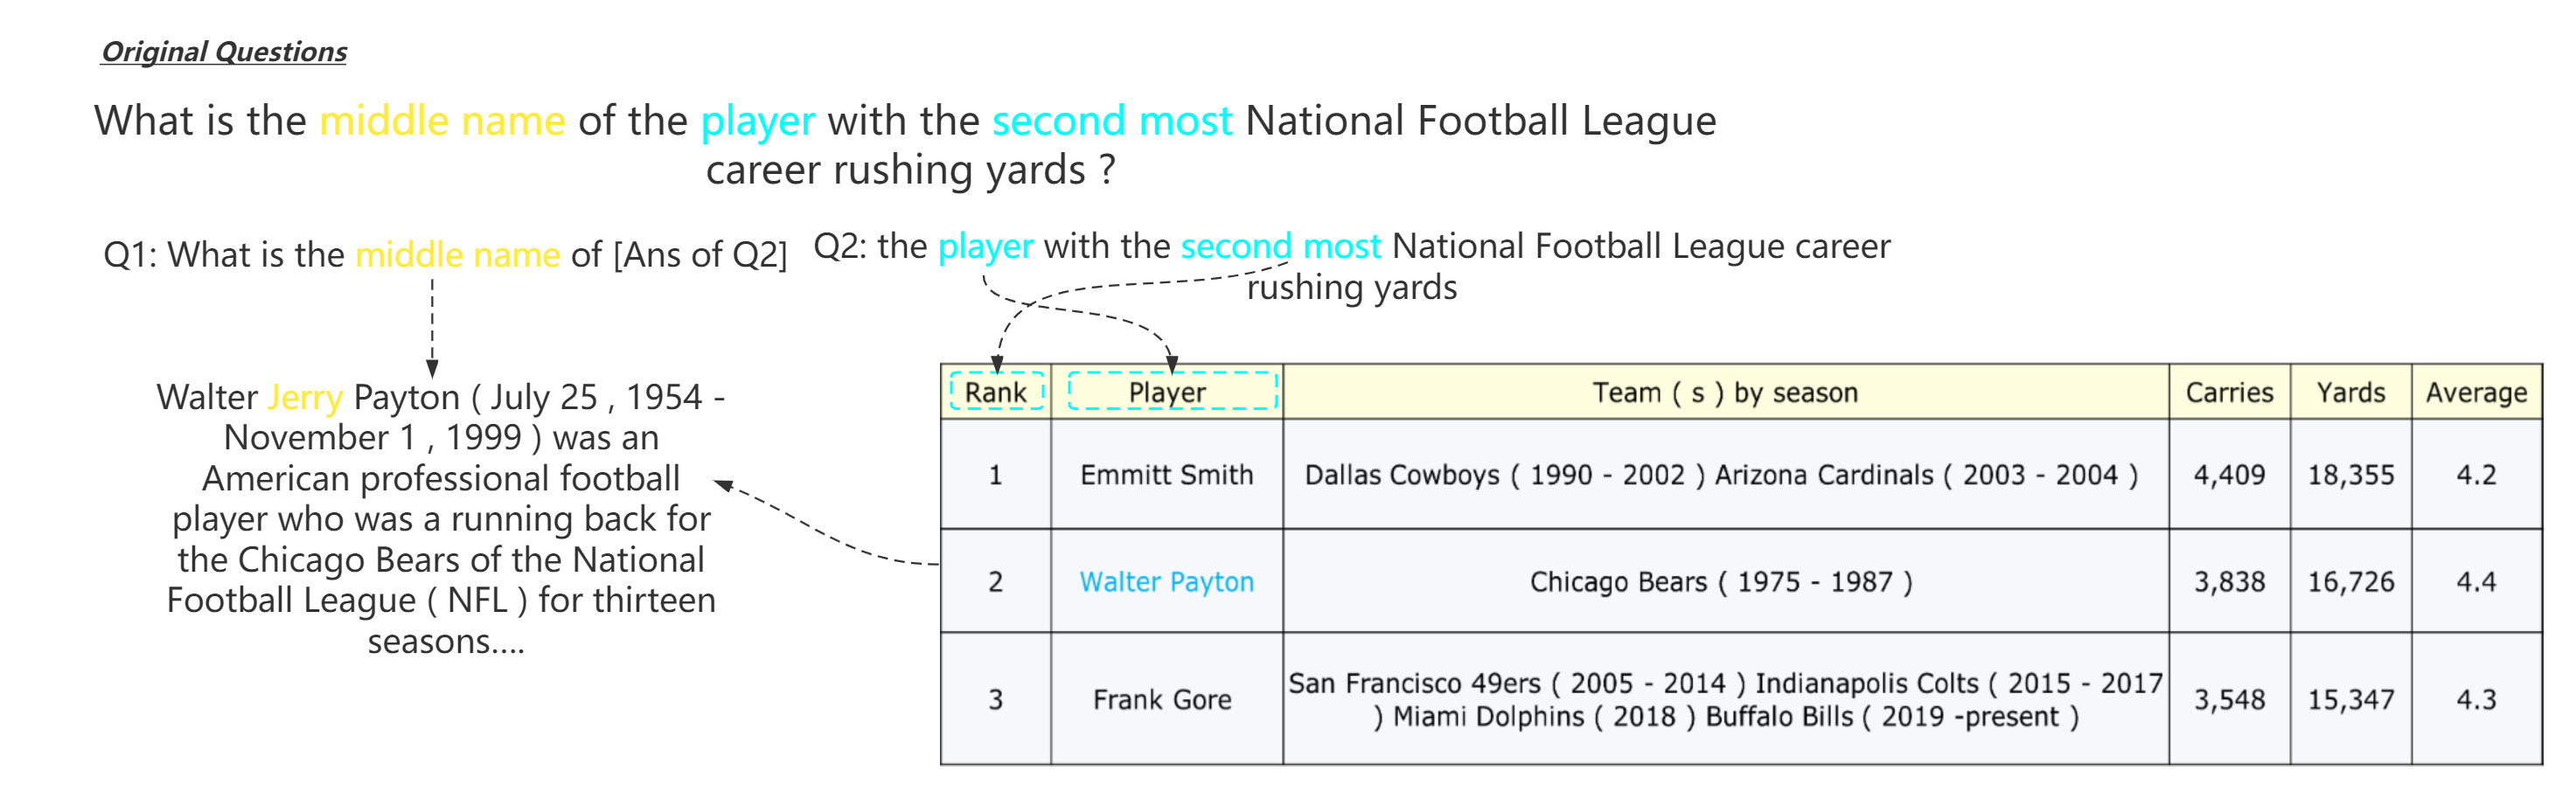Viewport: 2576px width, 799px height.
Task: Select the Rank column header
Action: 996,392
